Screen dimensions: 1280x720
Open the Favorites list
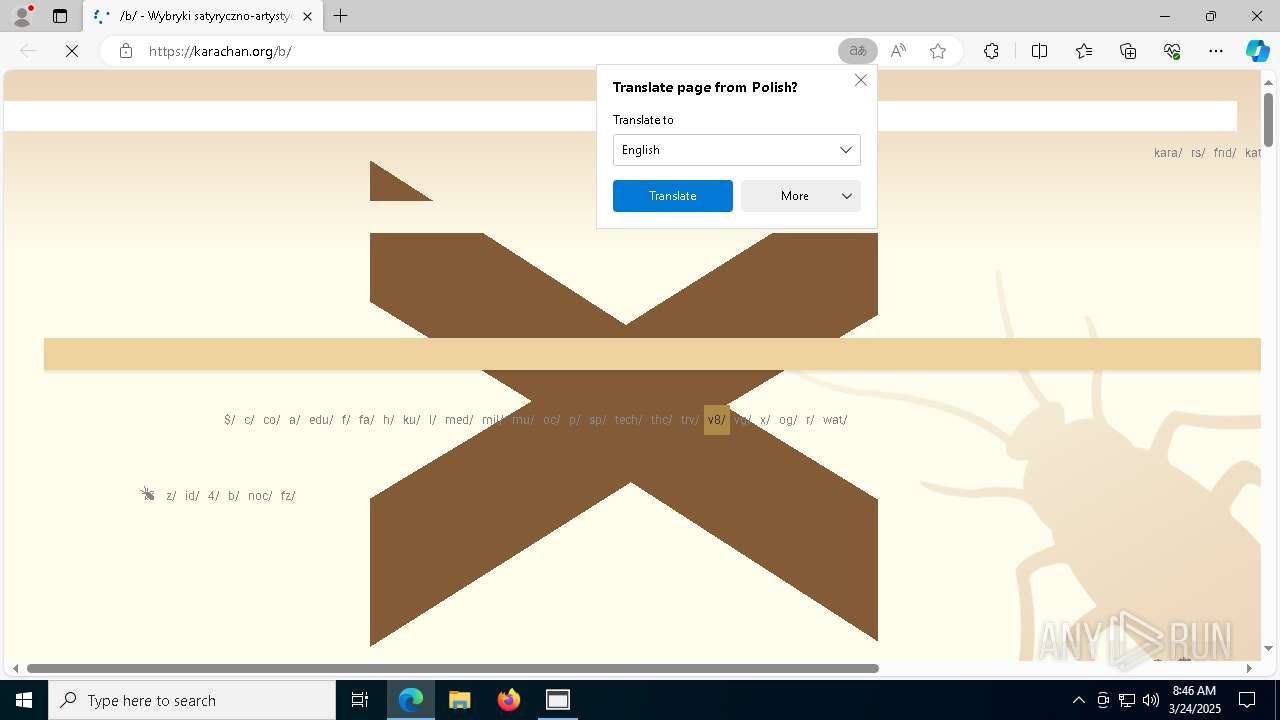1084,51
